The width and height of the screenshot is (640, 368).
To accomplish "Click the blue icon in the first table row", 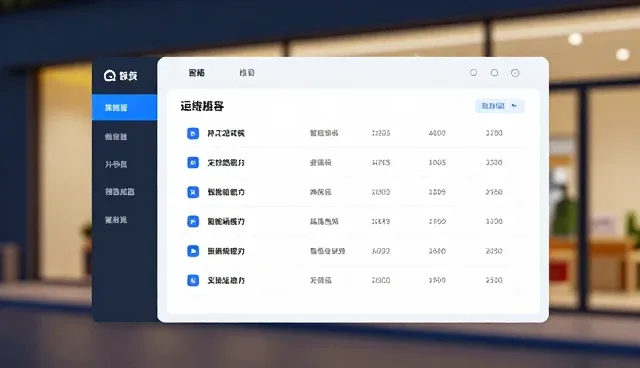I will (193, 133).
